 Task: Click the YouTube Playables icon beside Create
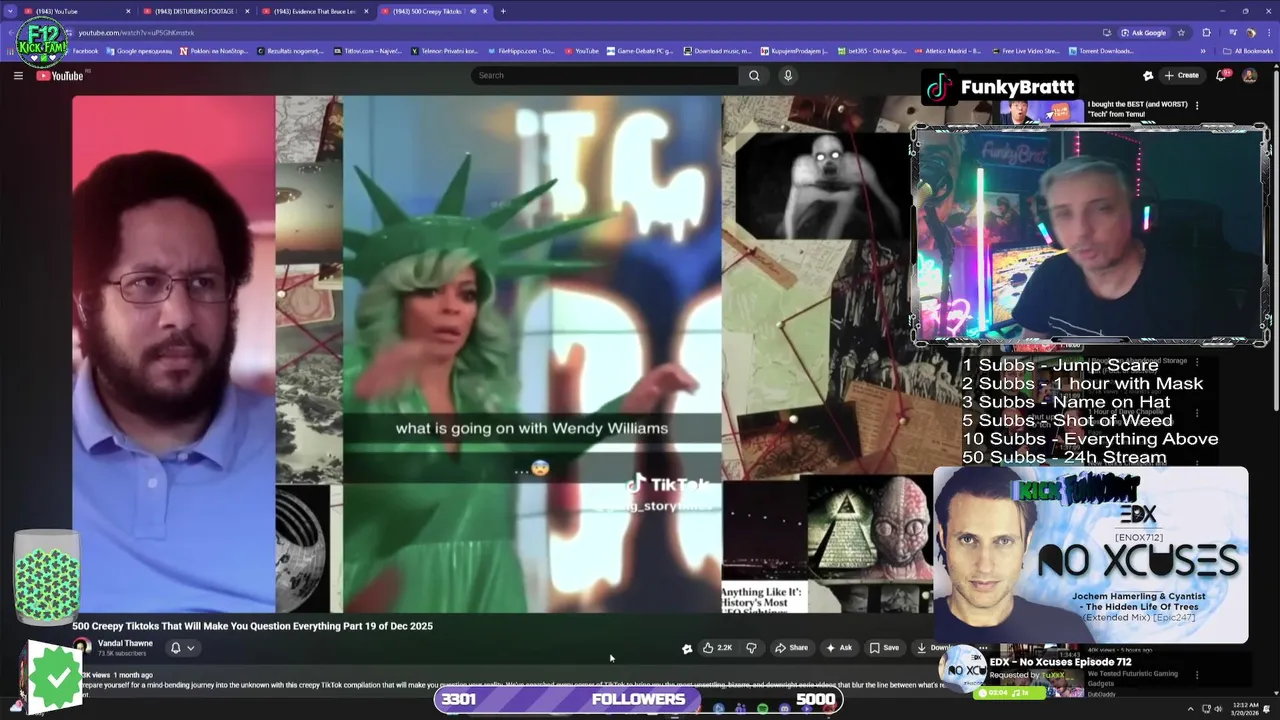[x=1148, y=75]
